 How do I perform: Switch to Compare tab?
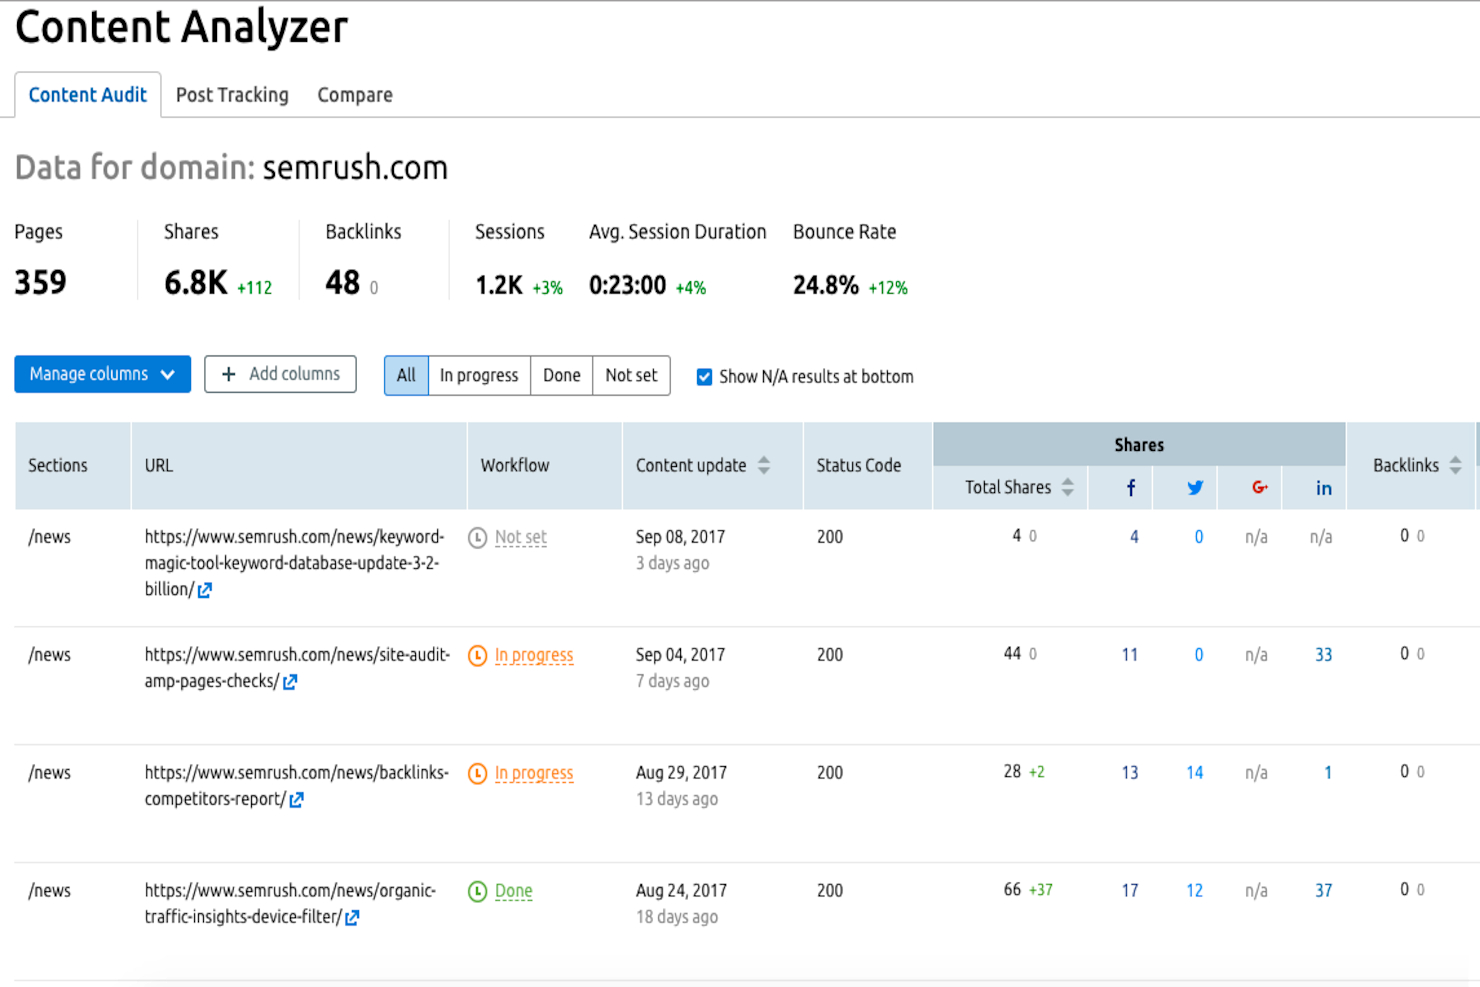click(x=355, y=95)
